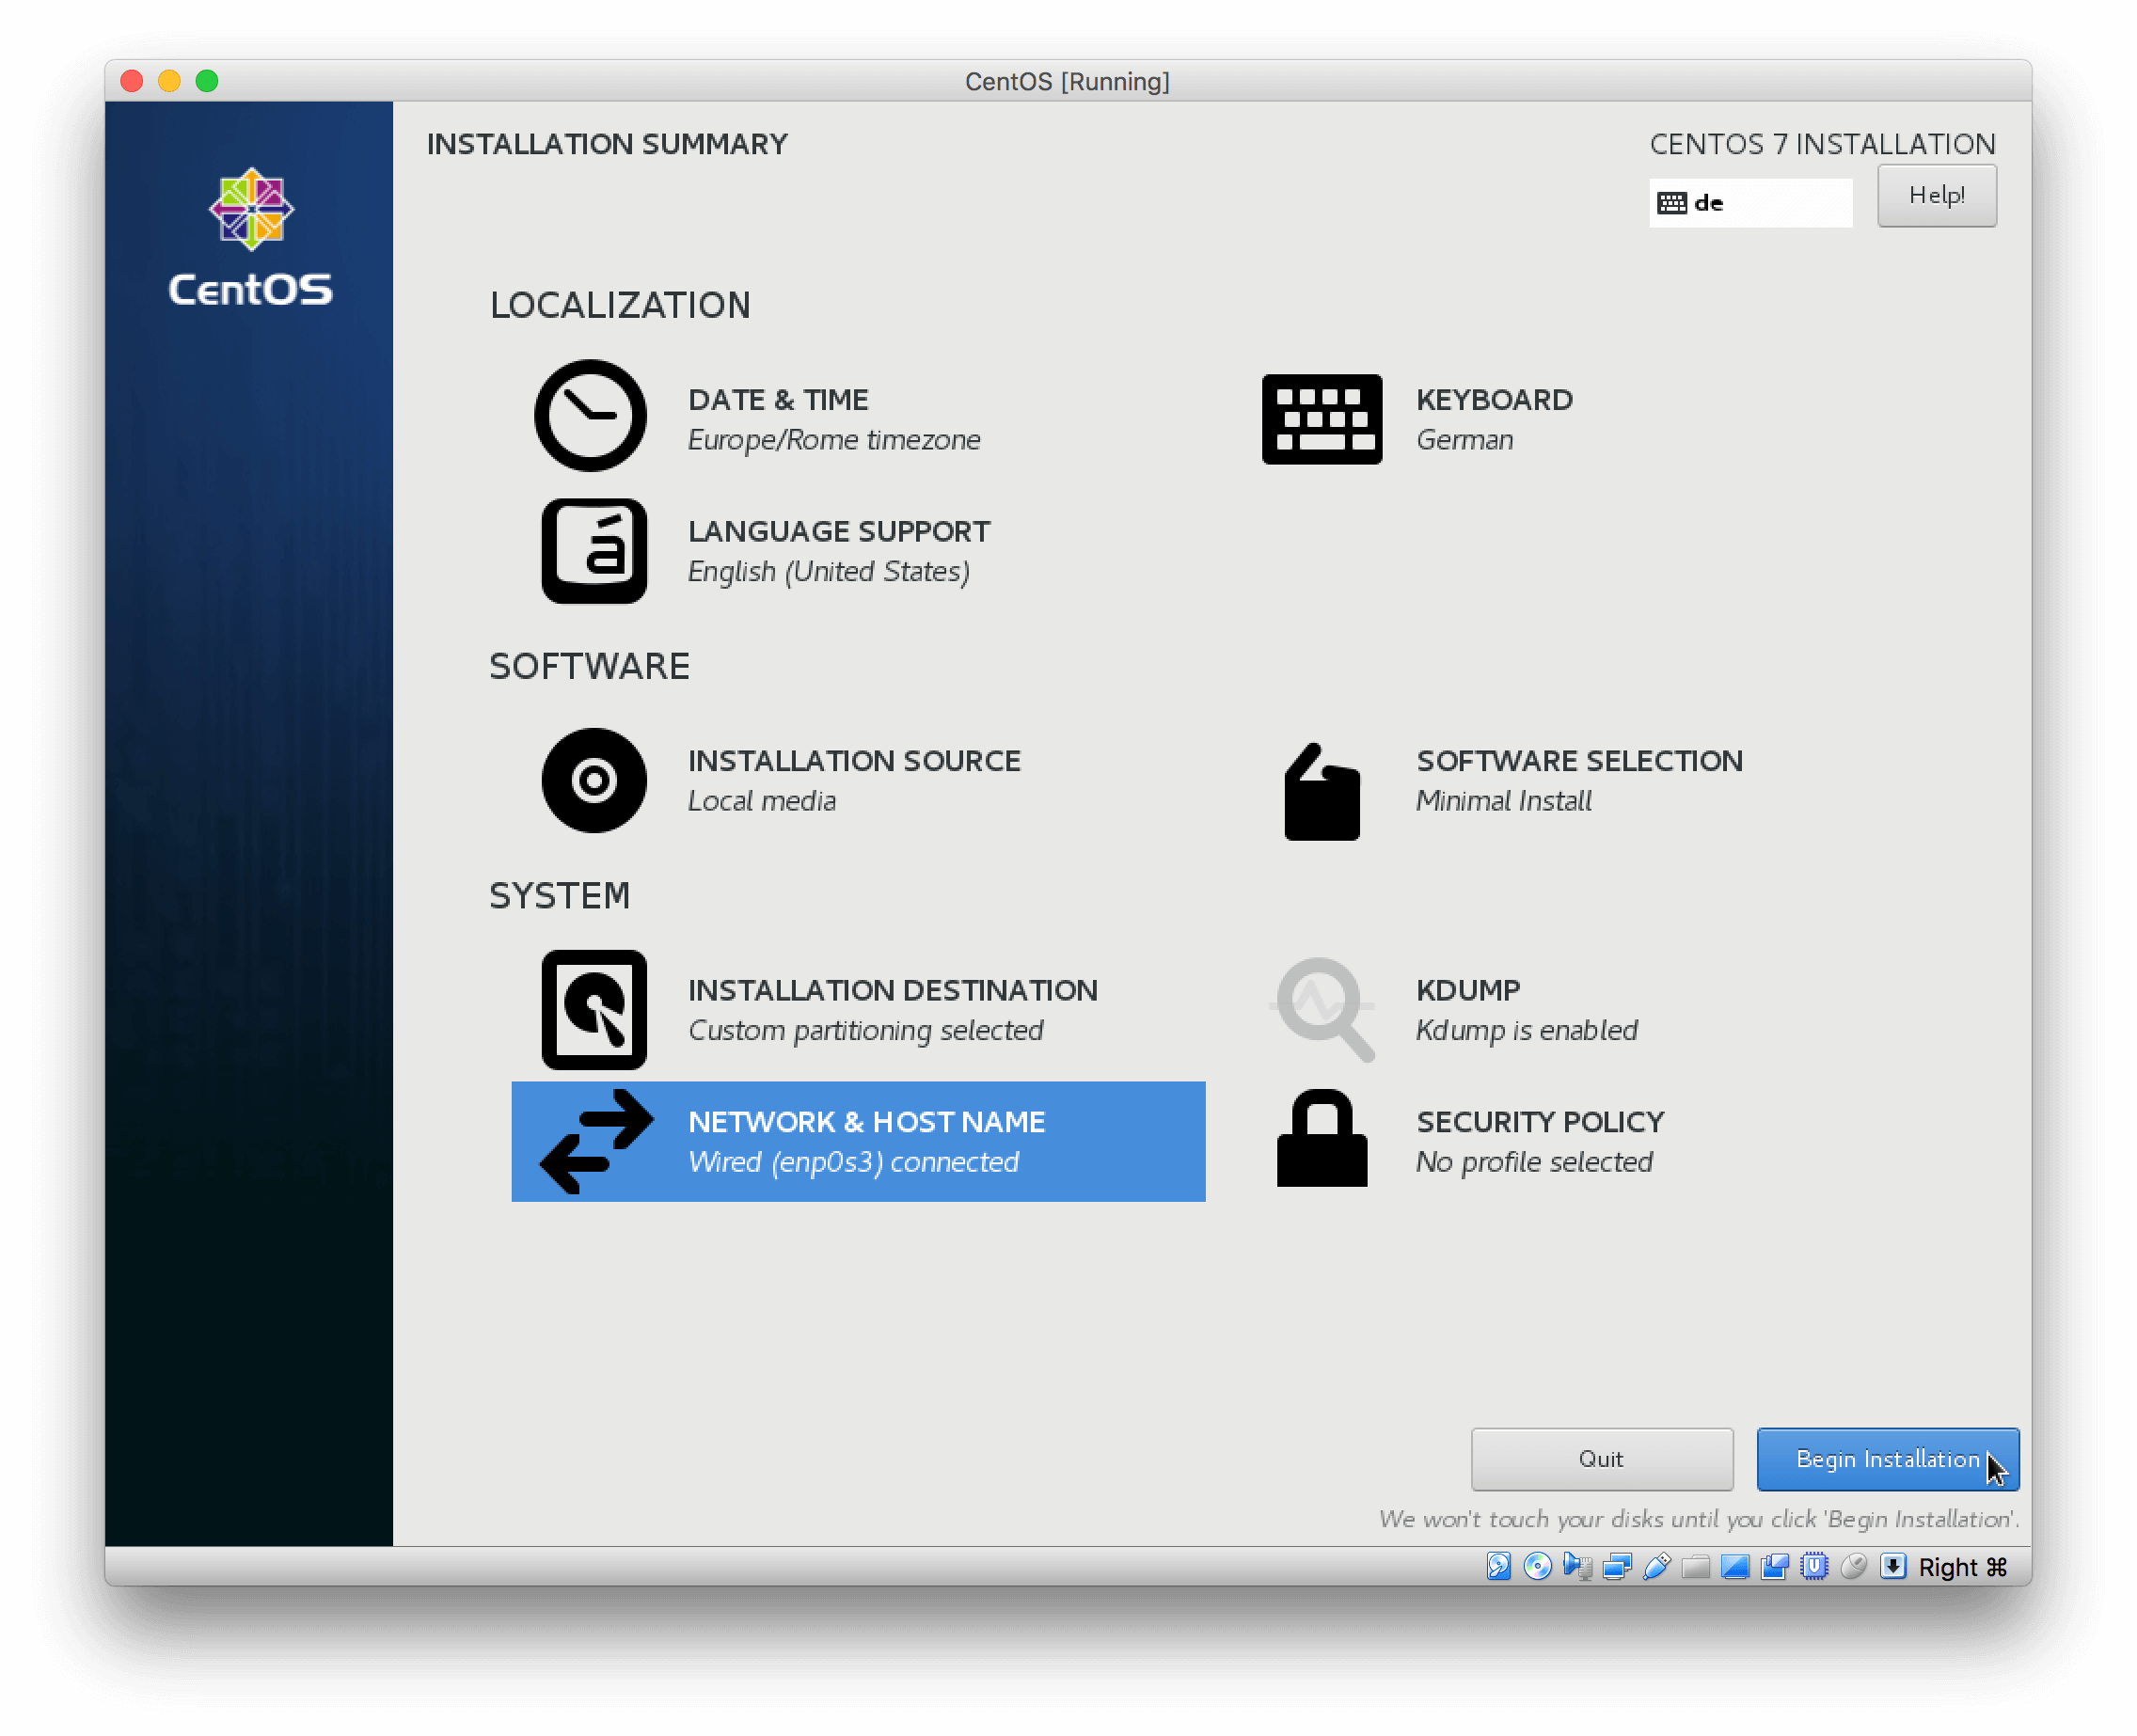
Task: Open the optical drives status icon
Action: pyautogui.click(x=1537, y=1567)
